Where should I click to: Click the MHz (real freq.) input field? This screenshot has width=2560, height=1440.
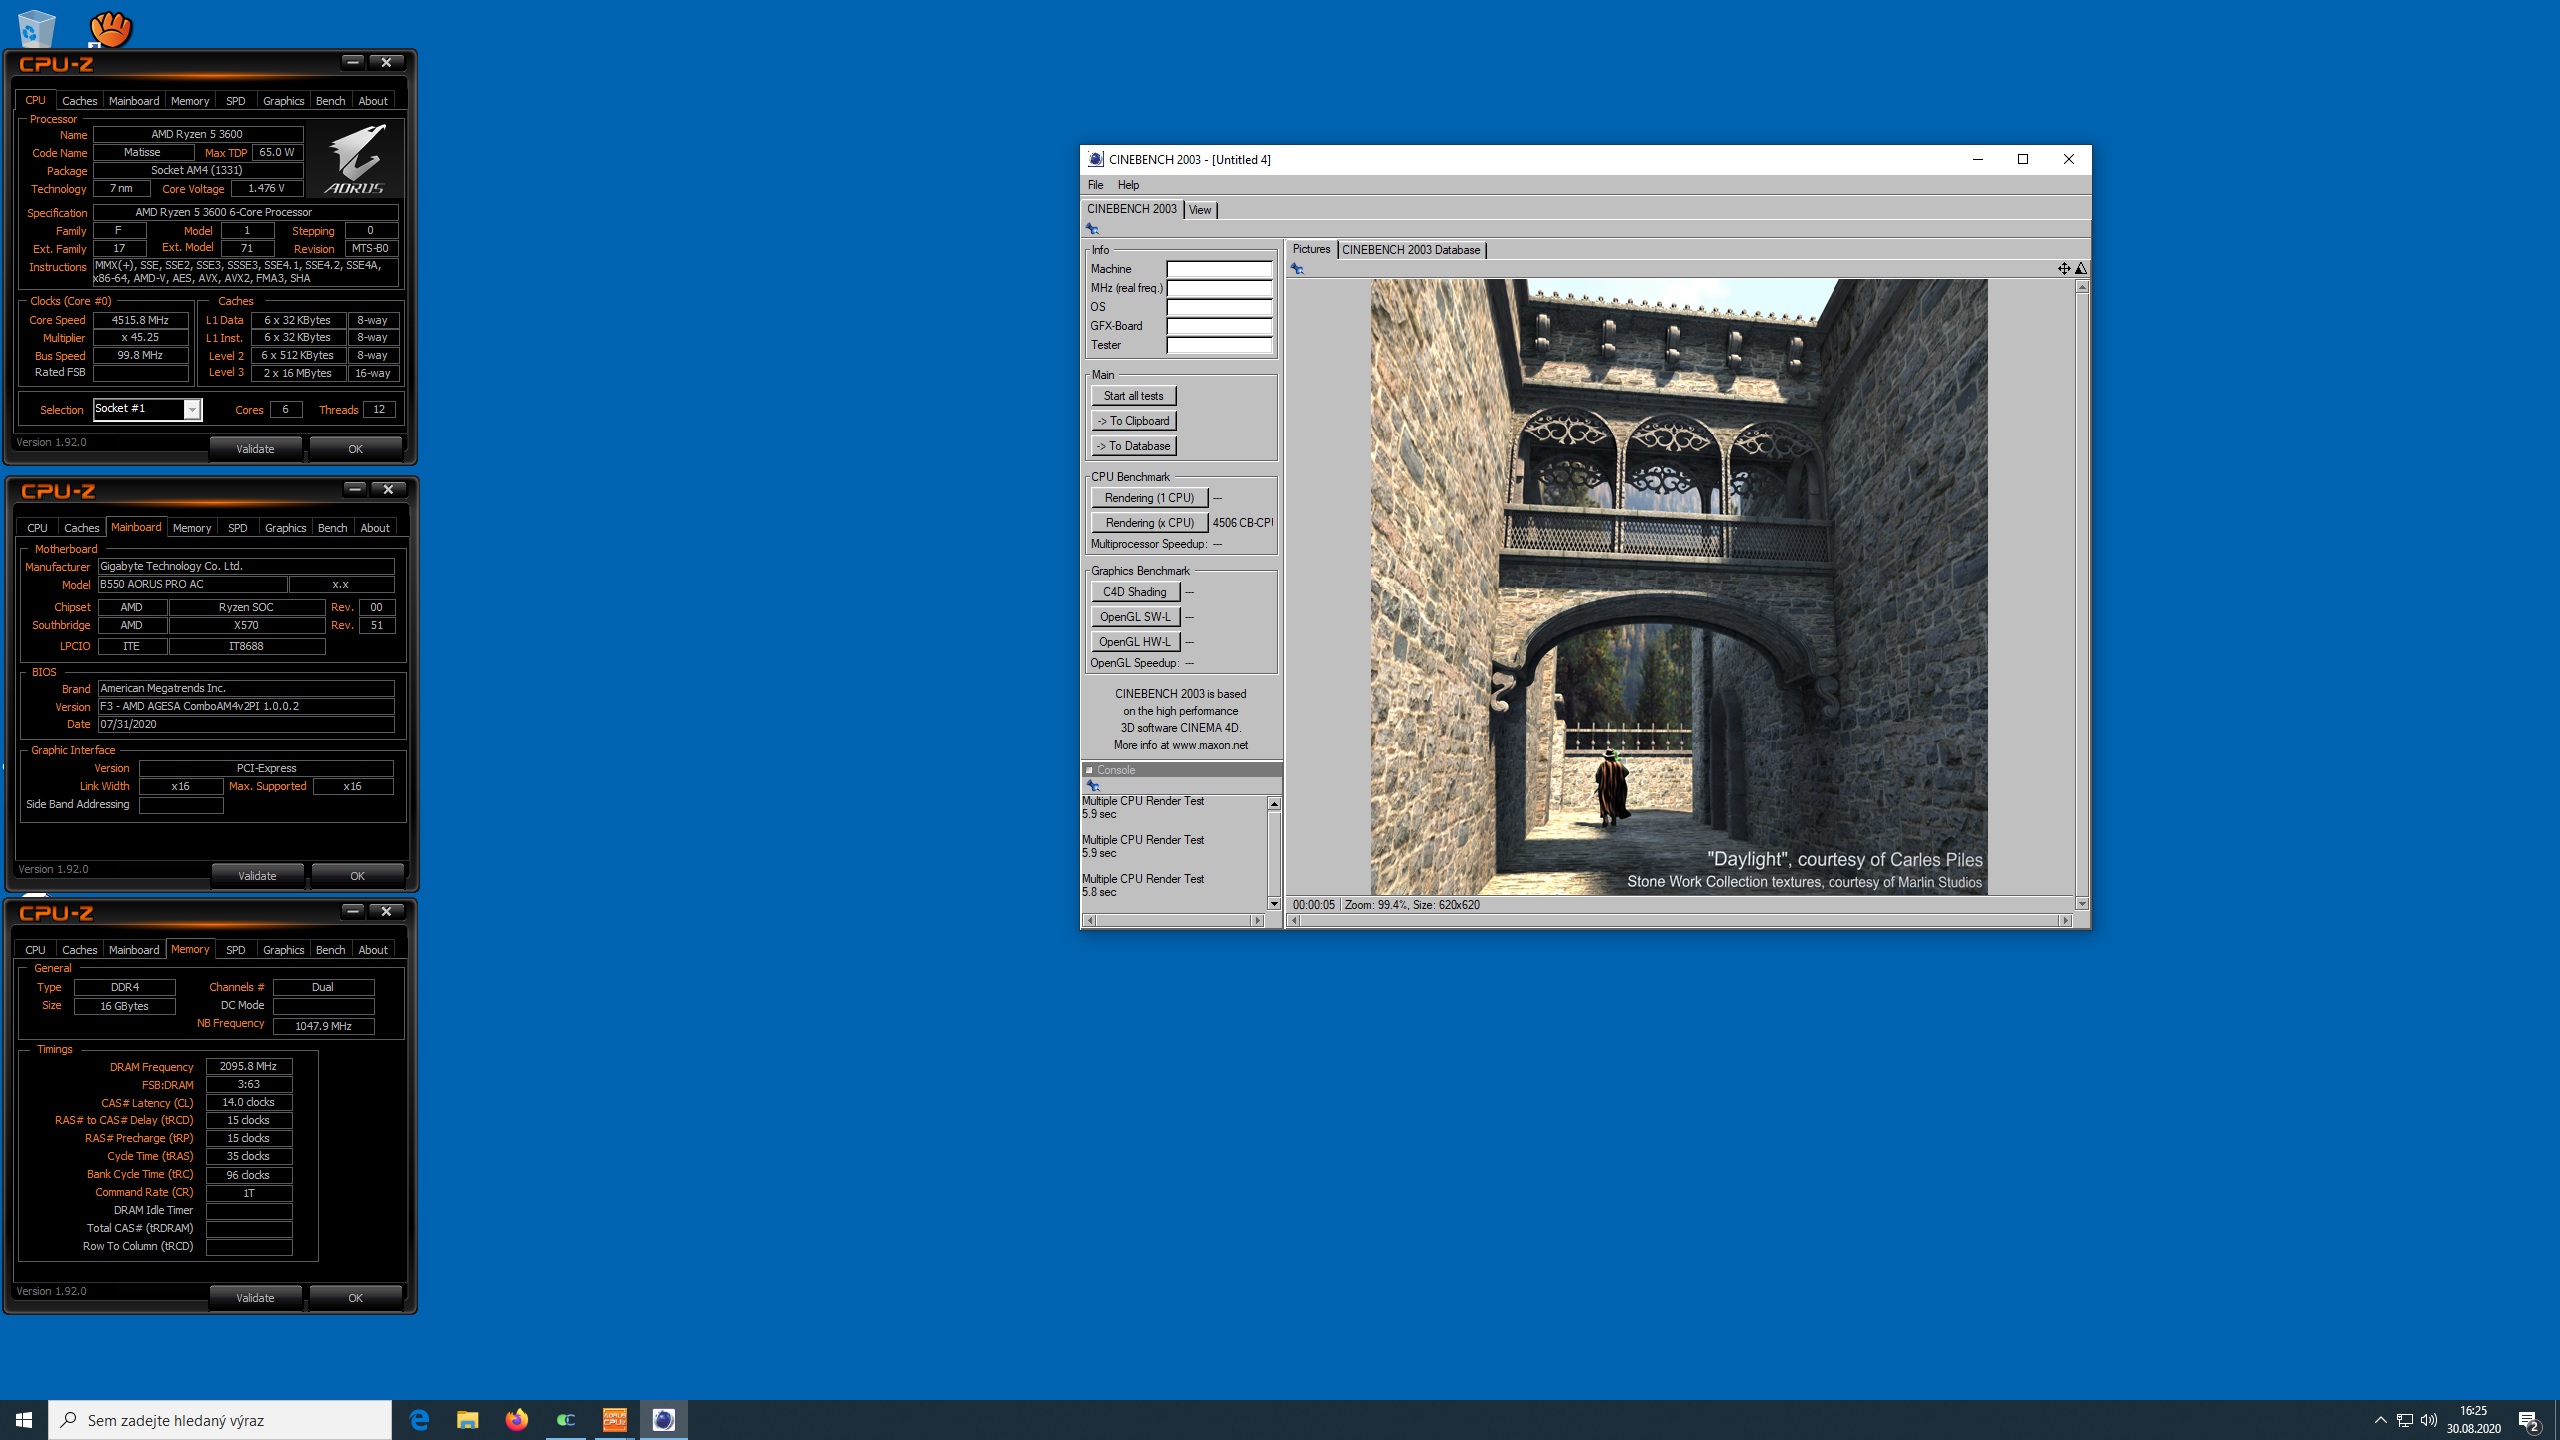1219,288
